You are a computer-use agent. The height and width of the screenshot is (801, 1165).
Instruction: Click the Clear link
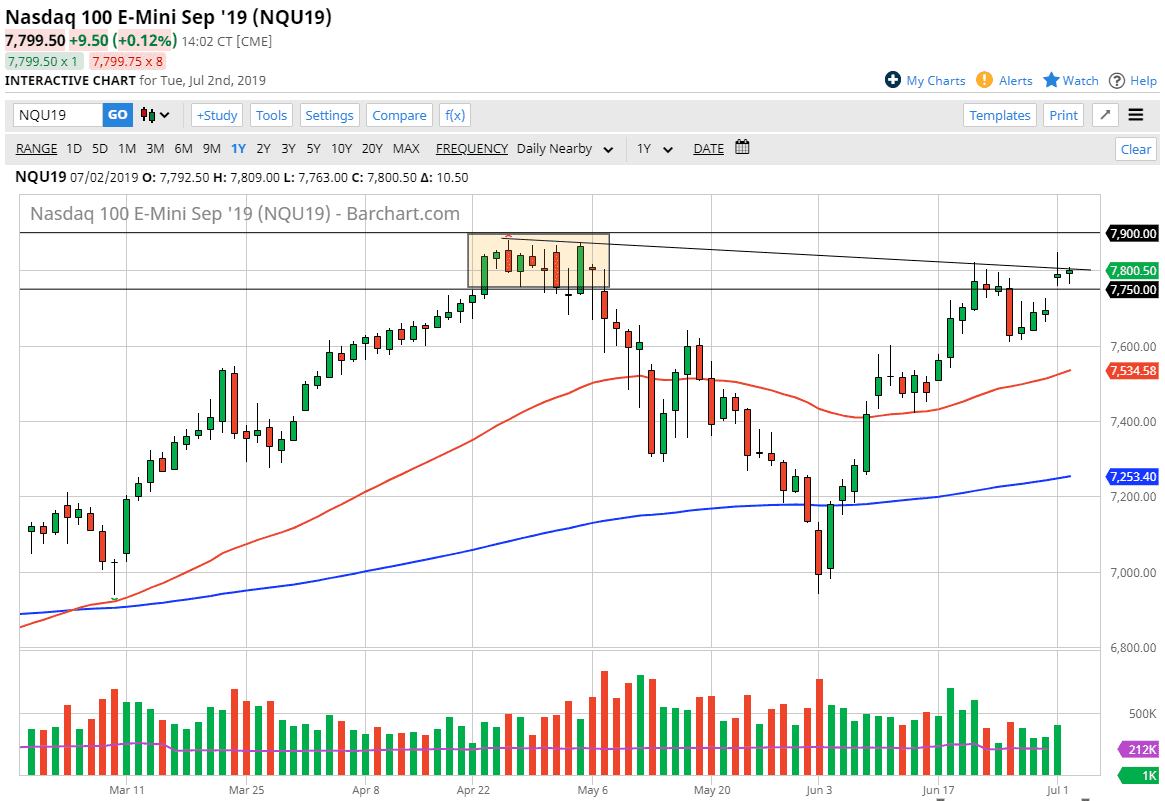[1135, 148]
